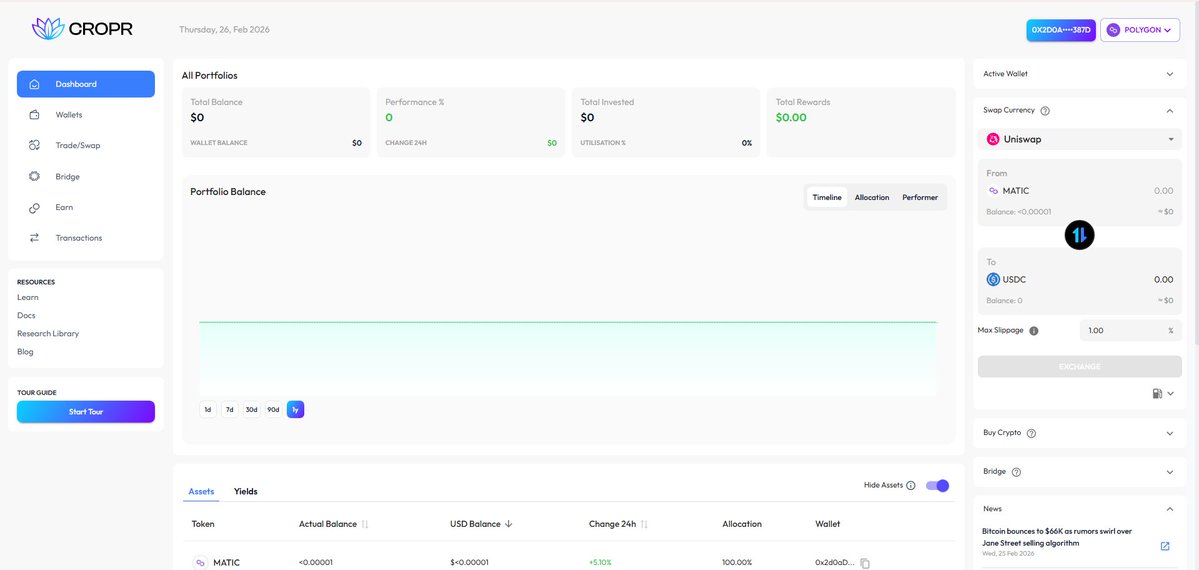Click the Uniswap pink logo icon
The width and height of the screenshot is (1199, 570).
[993, 139]
